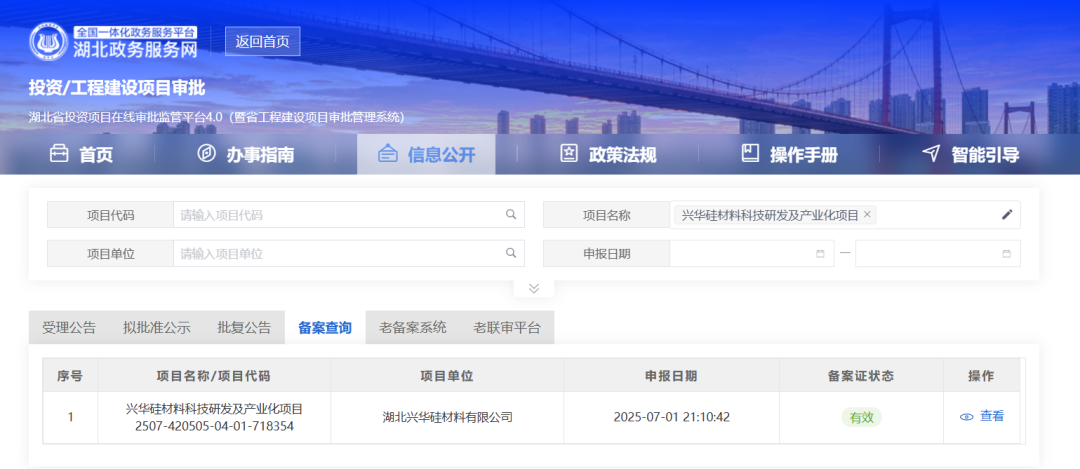Select the 信息公开 navigation item

tap(426, 154)
